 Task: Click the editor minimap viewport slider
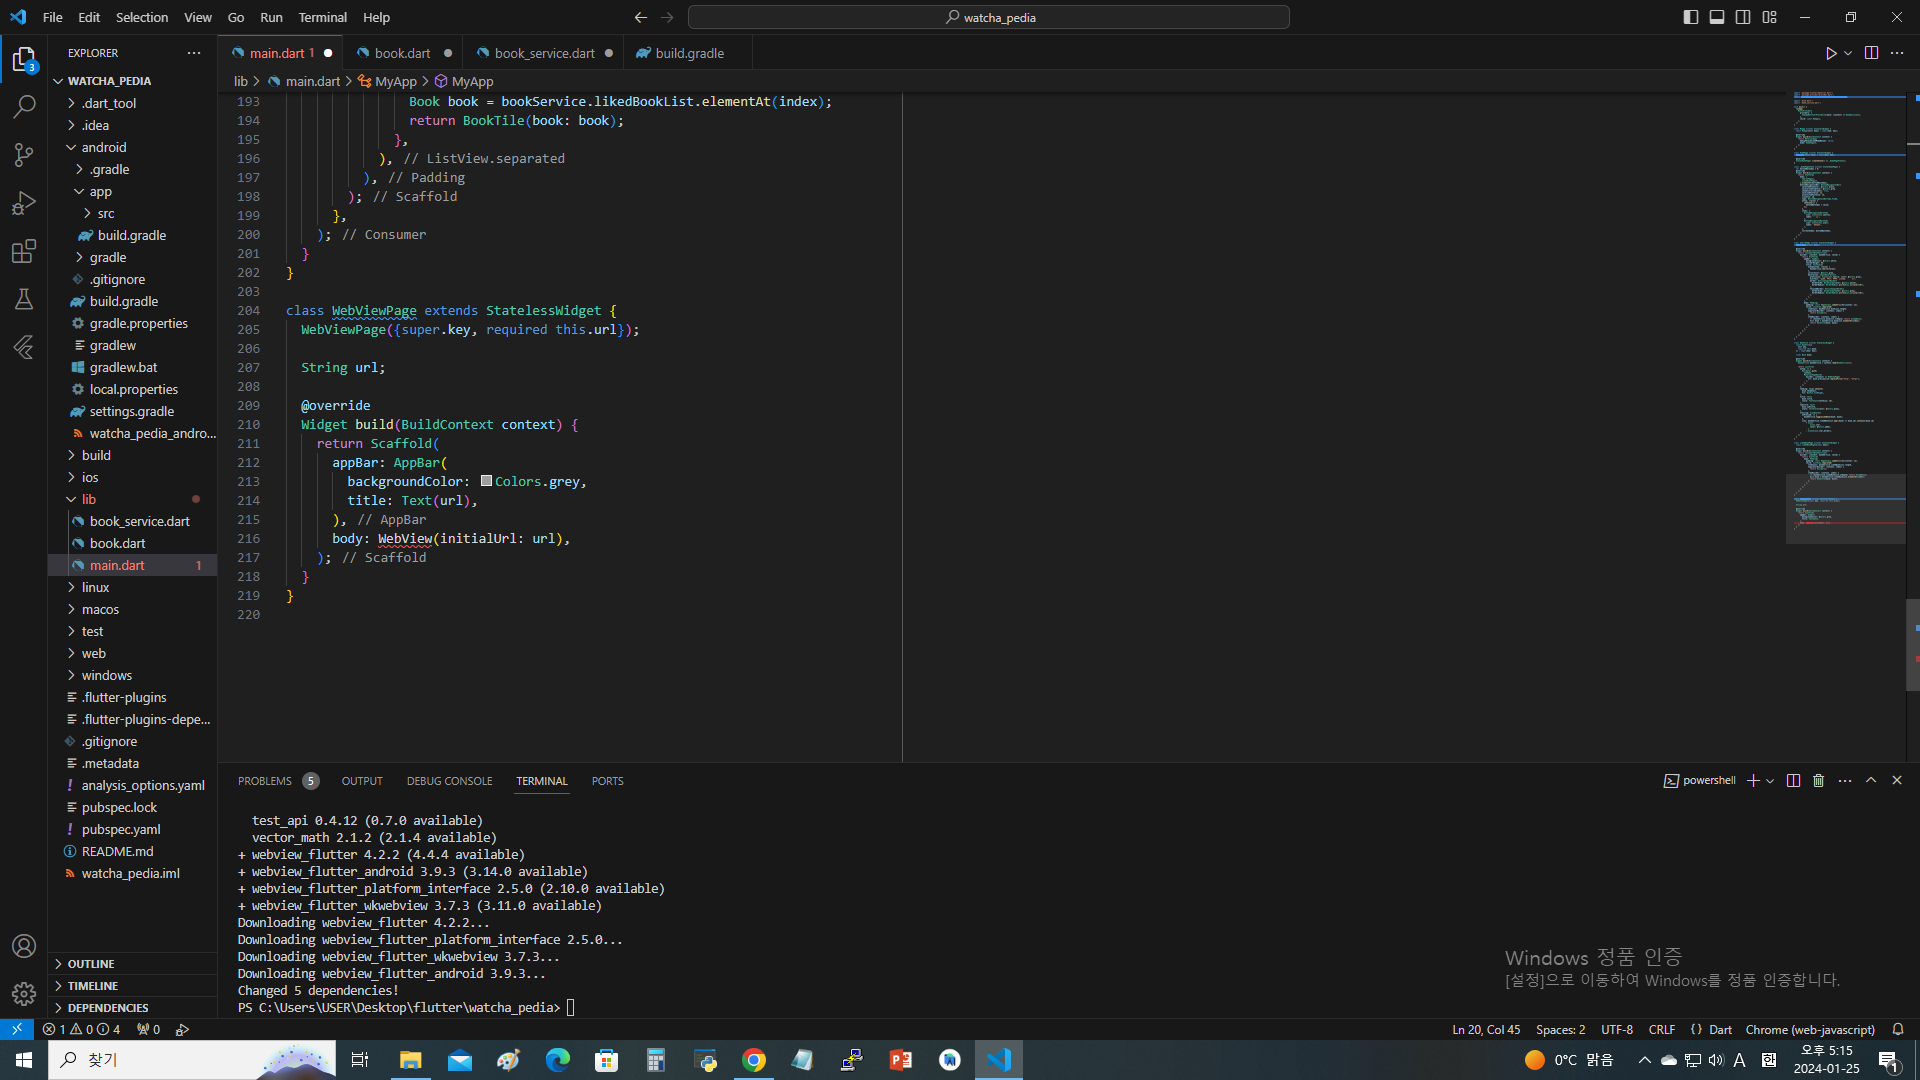(x=1845, y=509)
